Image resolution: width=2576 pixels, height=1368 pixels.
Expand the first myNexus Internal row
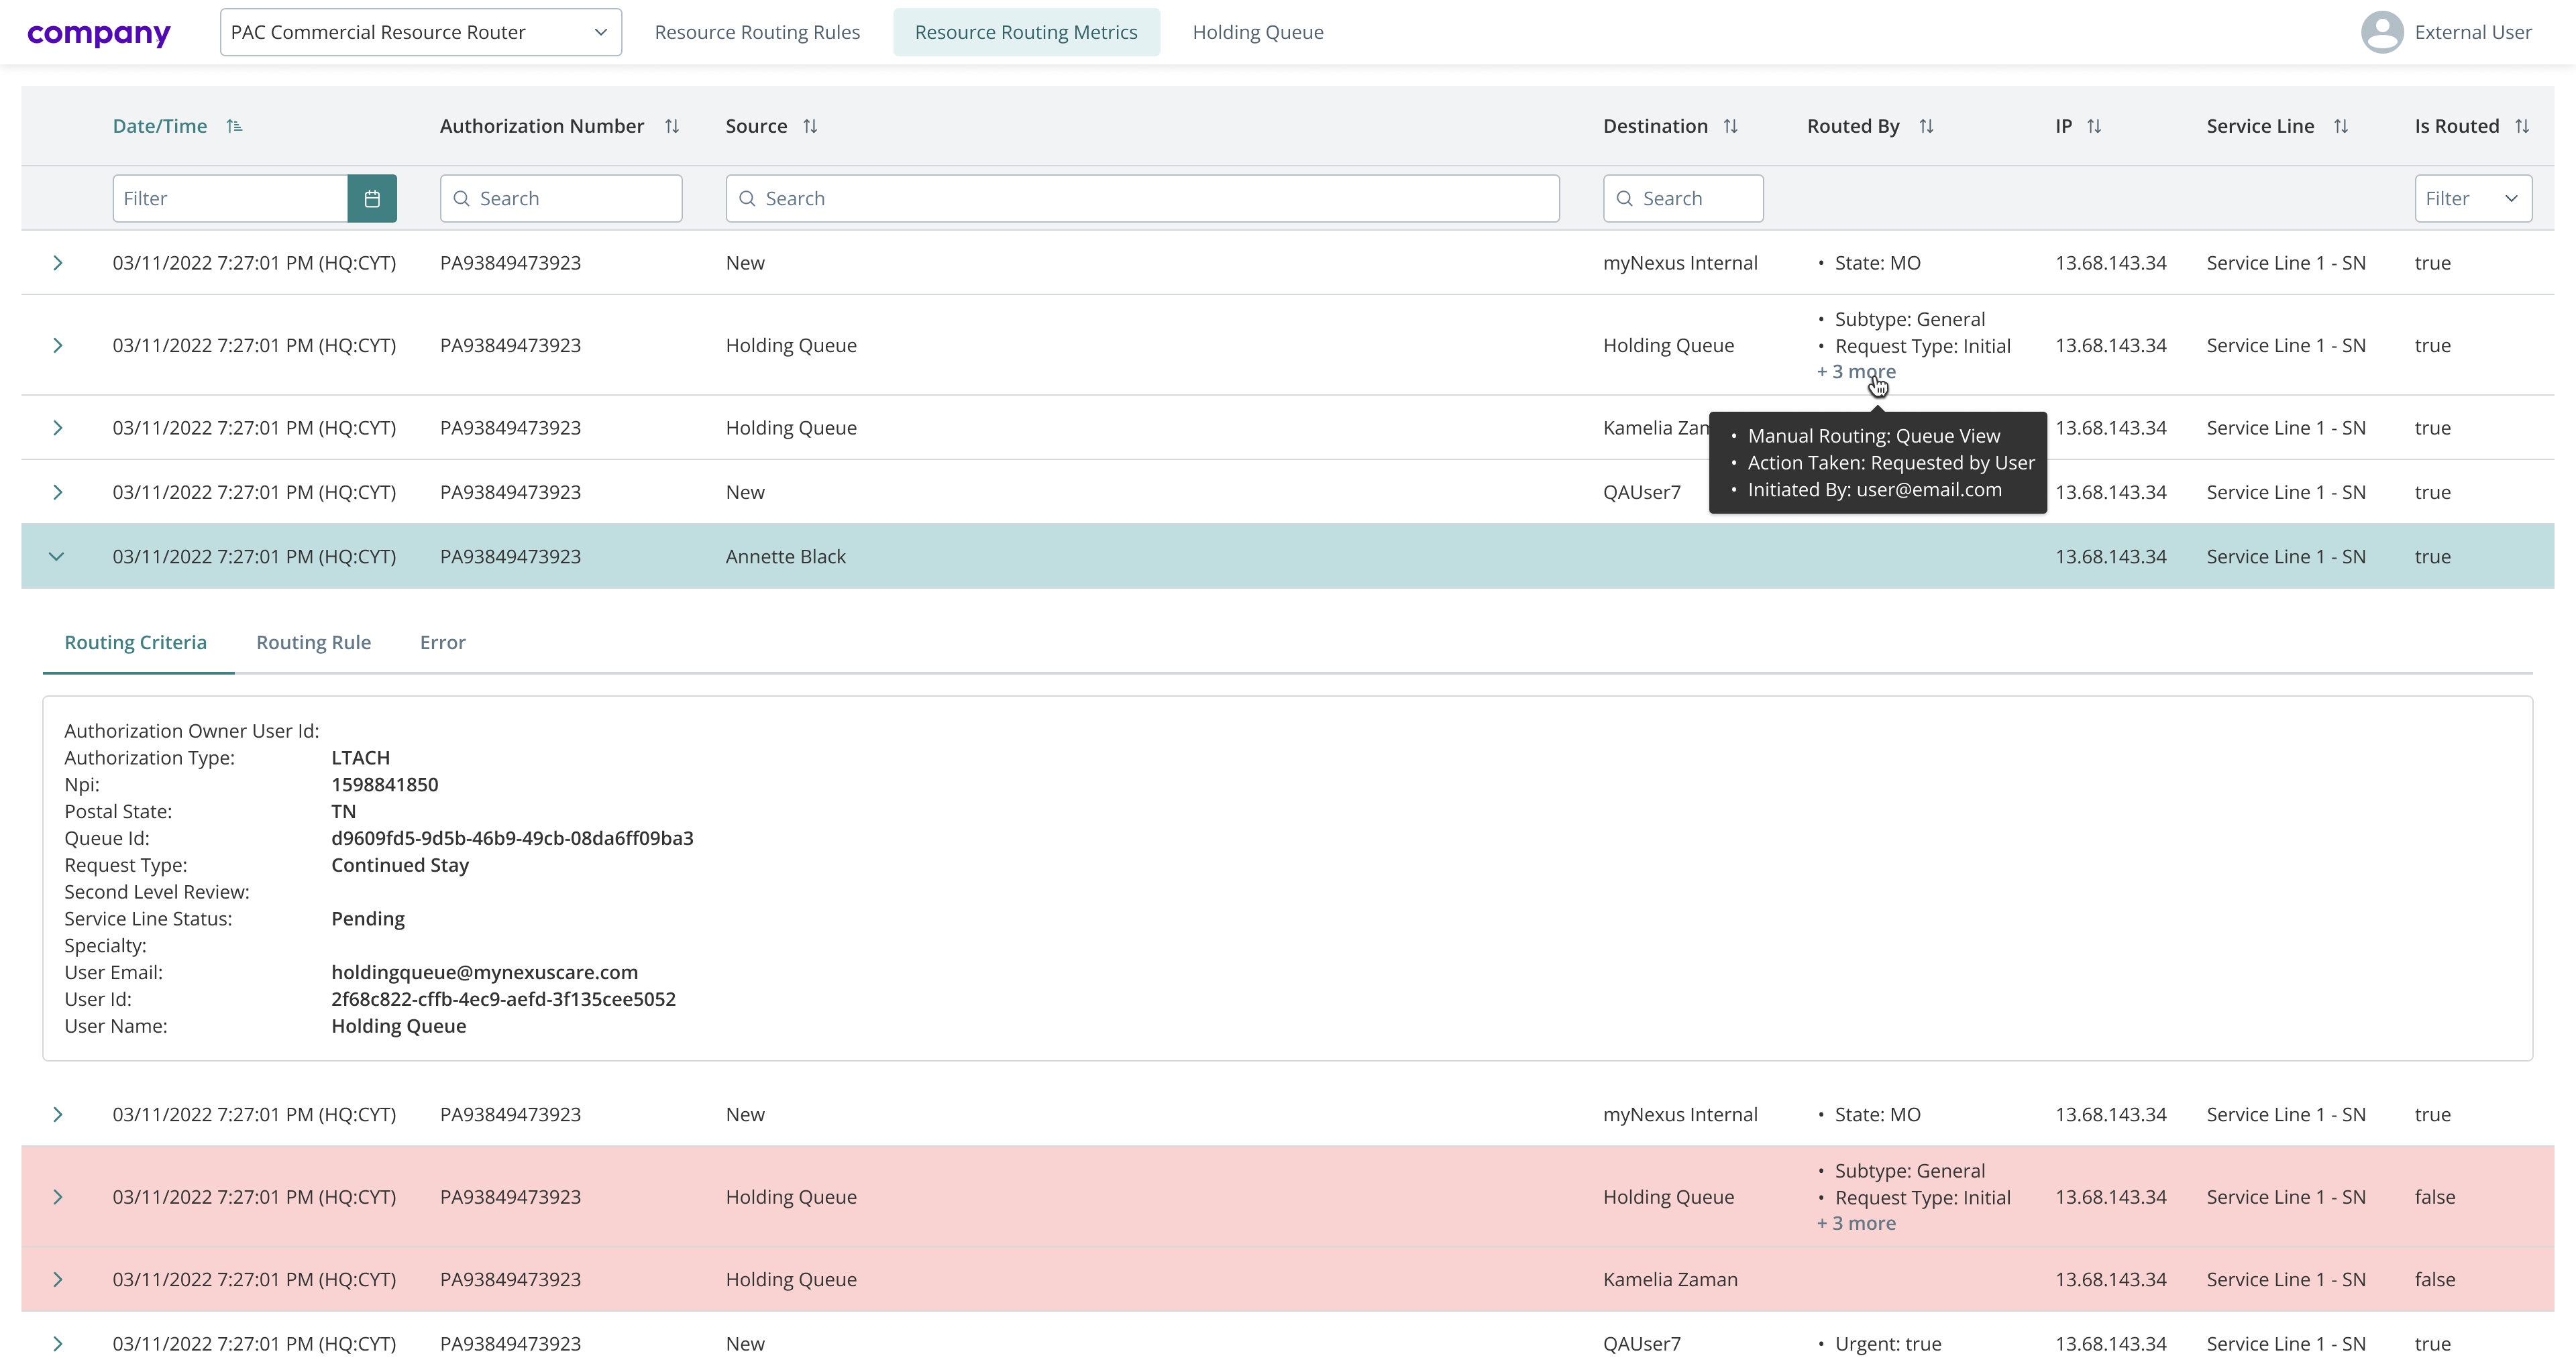(x=57, y=262)
